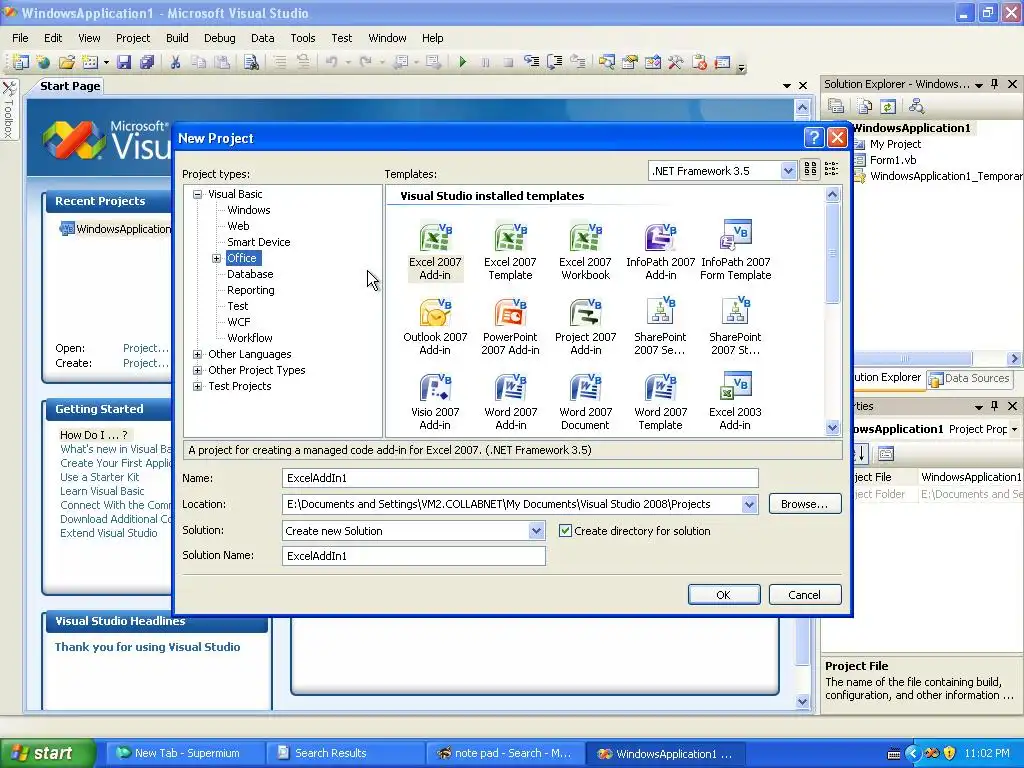The height and width of the screenshot is (768, 1024).
Task: Select the Excel 2007 Workbook template
Action: [585, 252]
